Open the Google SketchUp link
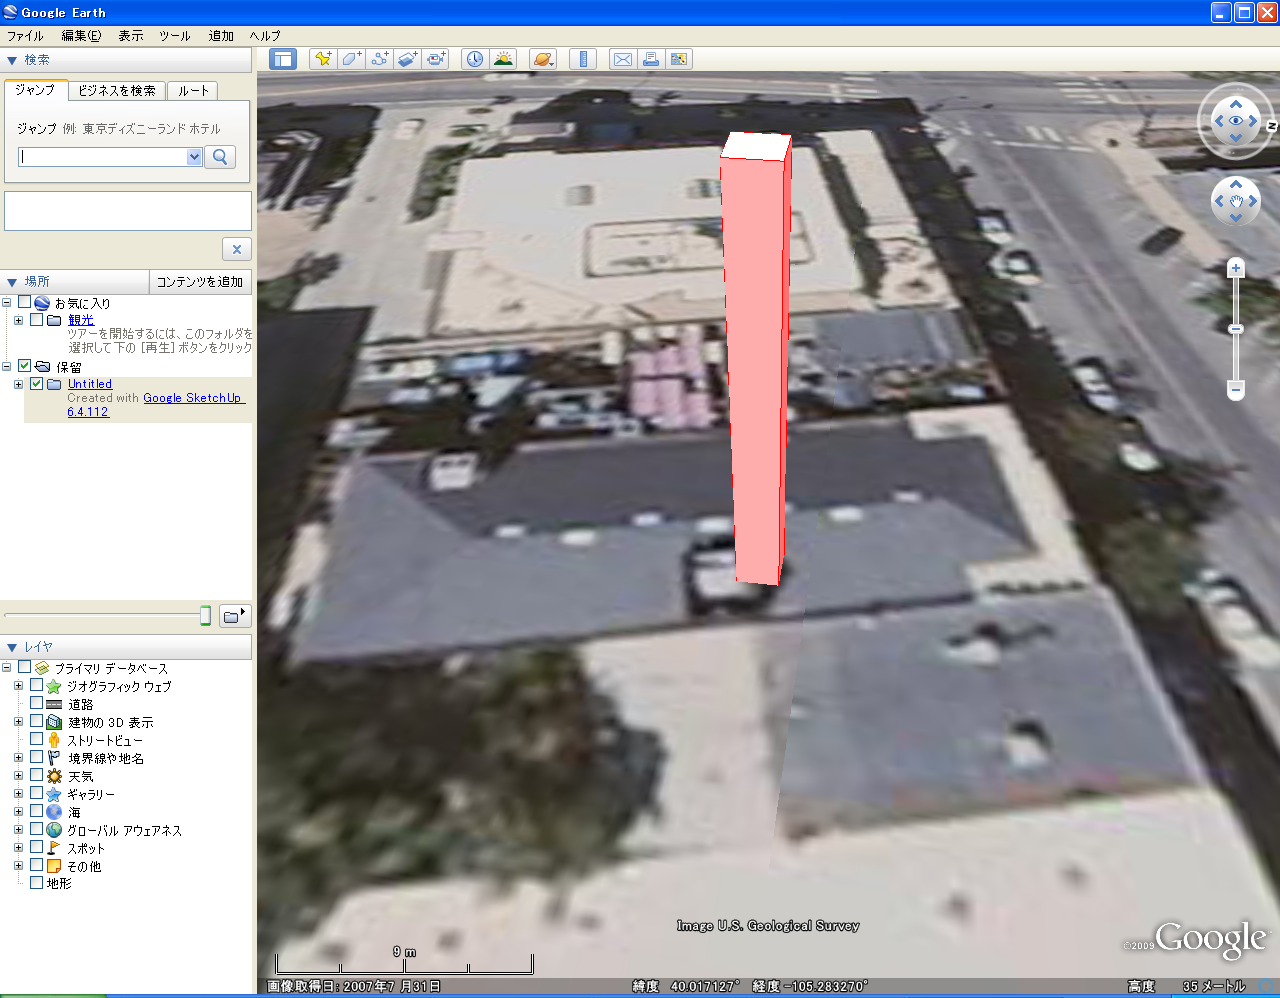Screen dimensions: 1280x998 coord(192,398)
